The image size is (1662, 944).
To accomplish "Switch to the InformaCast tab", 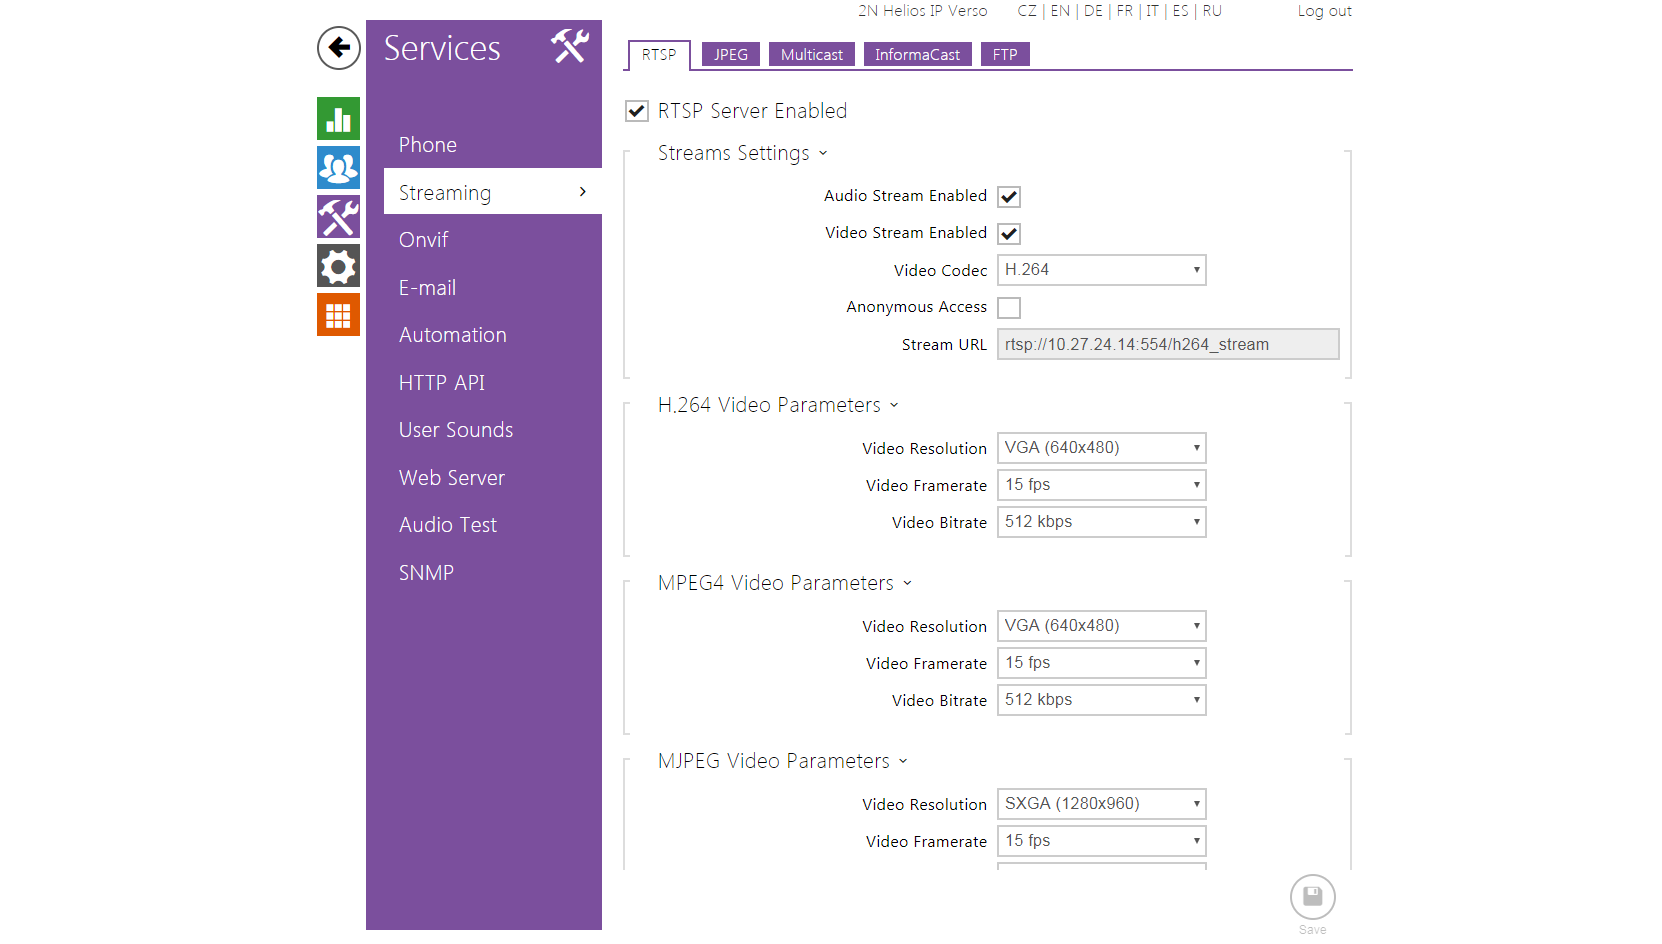I will [916, 55].
